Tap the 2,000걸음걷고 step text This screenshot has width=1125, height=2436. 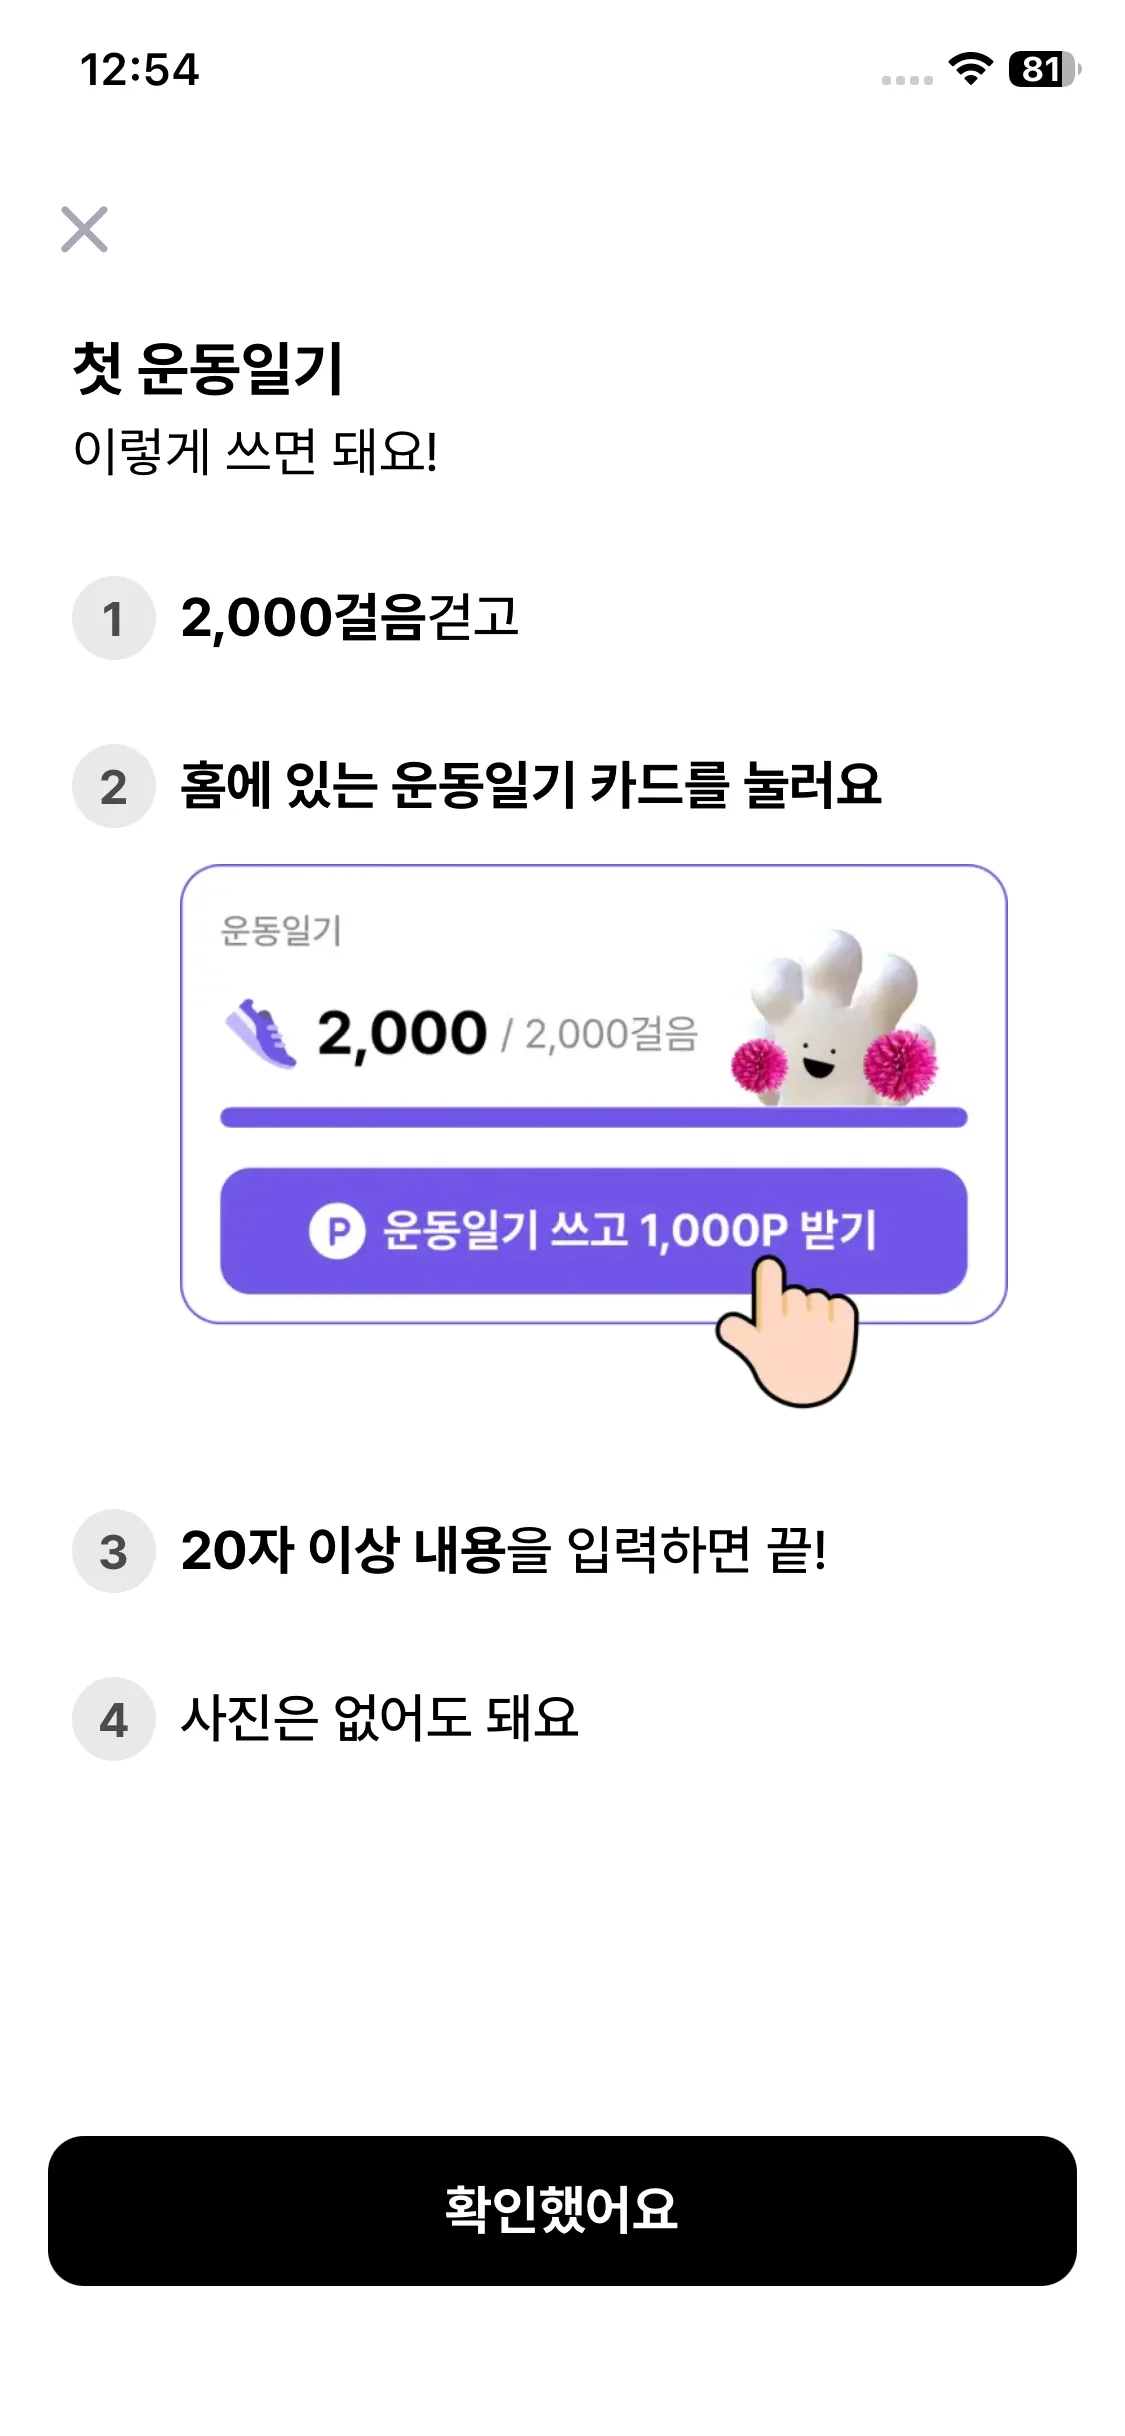[x=350, y=617]
